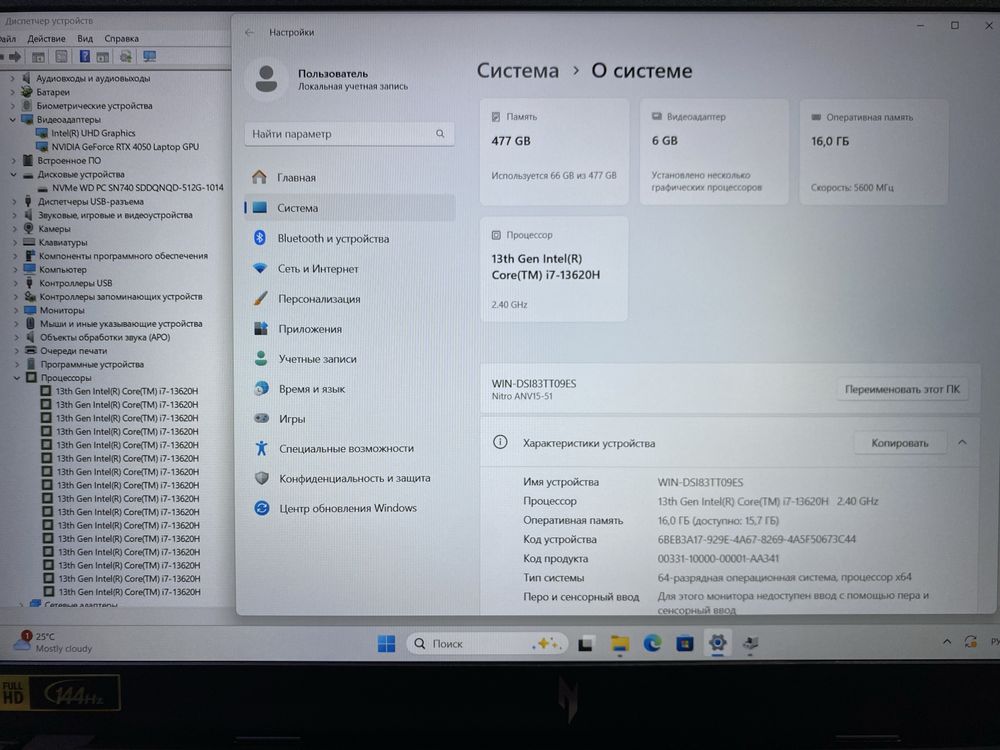Select product code 00331-10000-00001-AA341 text

coord(718,559)
